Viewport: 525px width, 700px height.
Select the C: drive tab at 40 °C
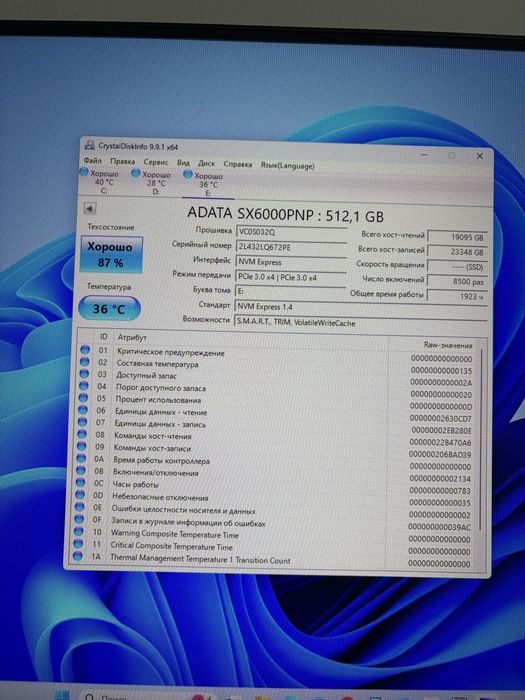coord(100,181)
